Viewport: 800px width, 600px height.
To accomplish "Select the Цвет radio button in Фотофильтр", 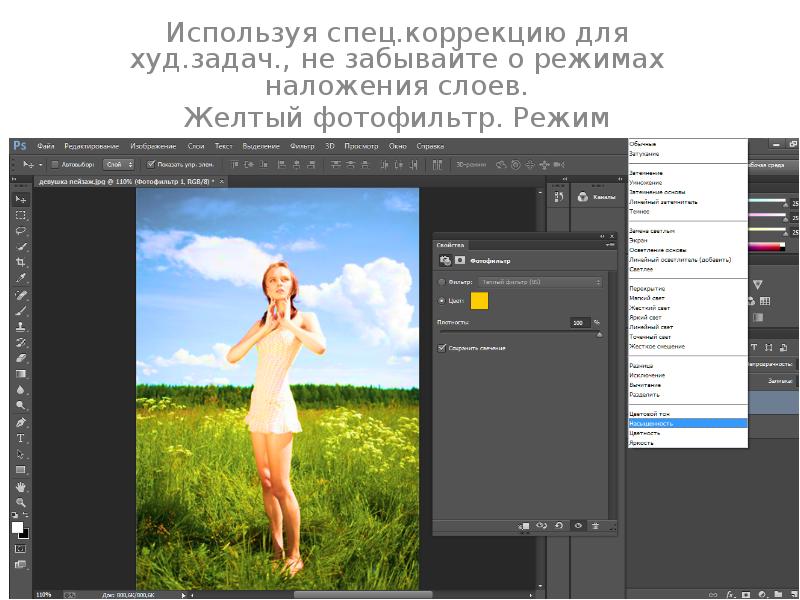I will click(x=441, y=300).
